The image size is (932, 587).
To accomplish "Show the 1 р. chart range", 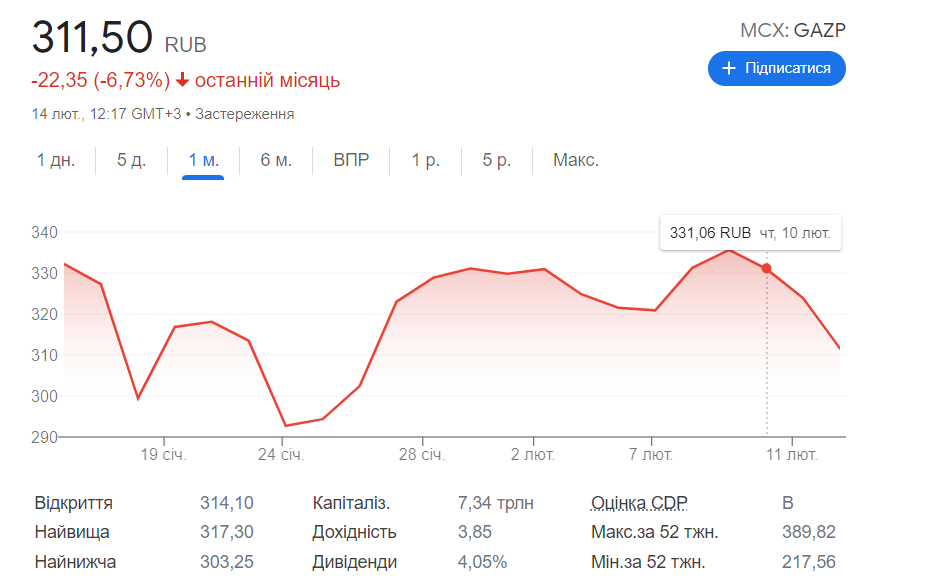I will coord(426,160).
